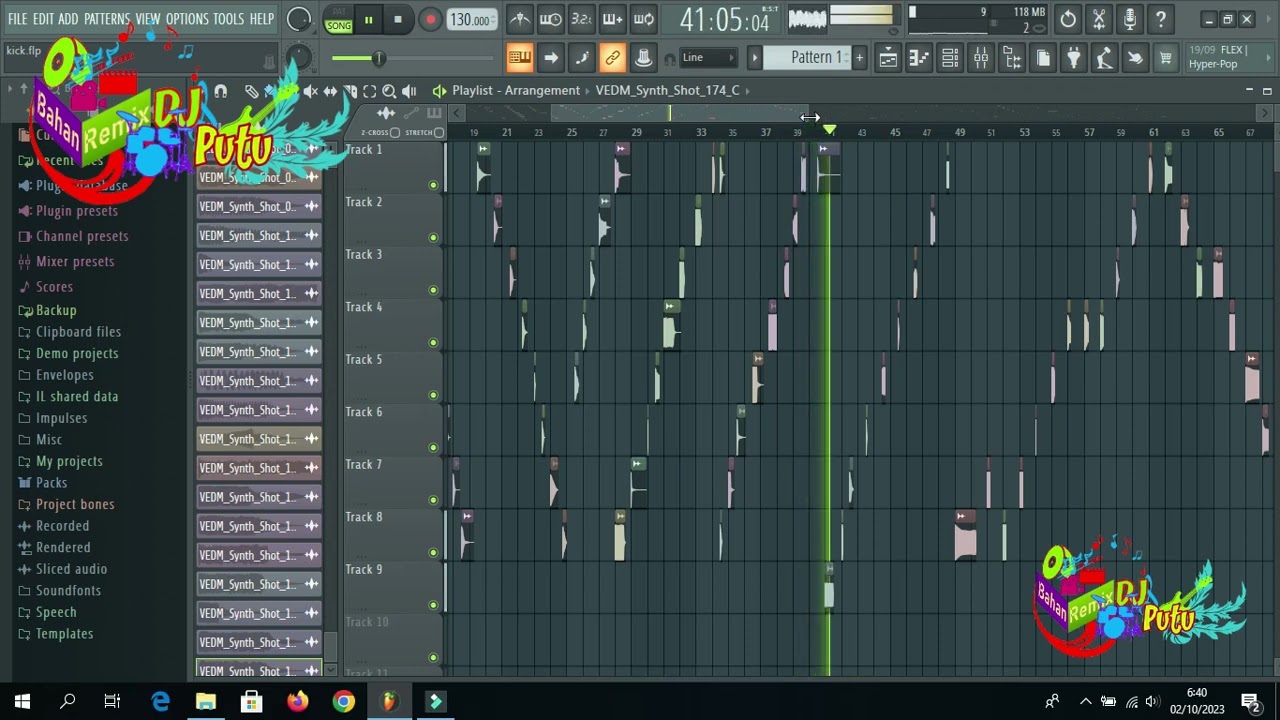Open the playlist options speaker arrow
This screenshot has height=720, width=1280.
(x=439, y=91)
